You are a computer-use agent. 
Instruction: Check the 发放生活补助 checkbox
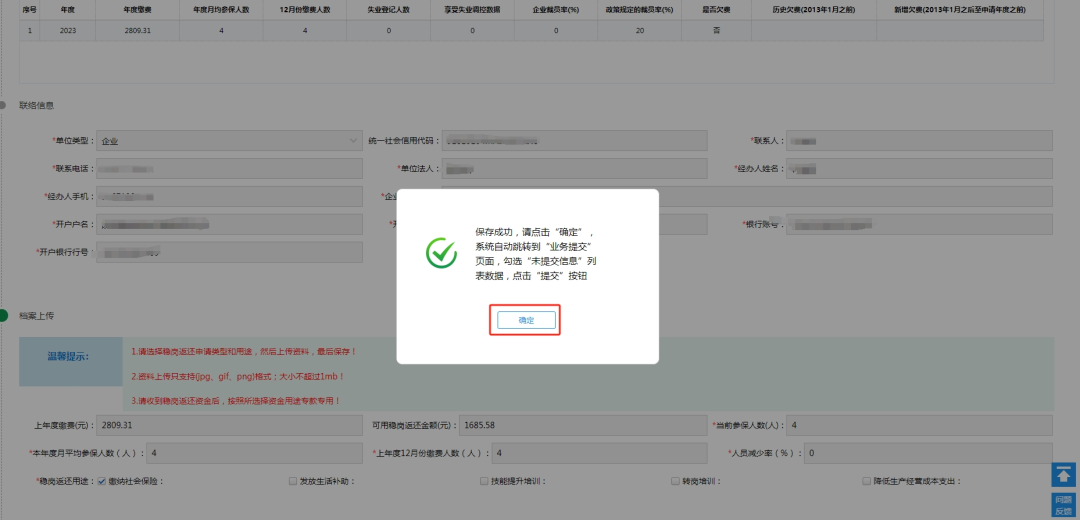[x=293, y=481]
